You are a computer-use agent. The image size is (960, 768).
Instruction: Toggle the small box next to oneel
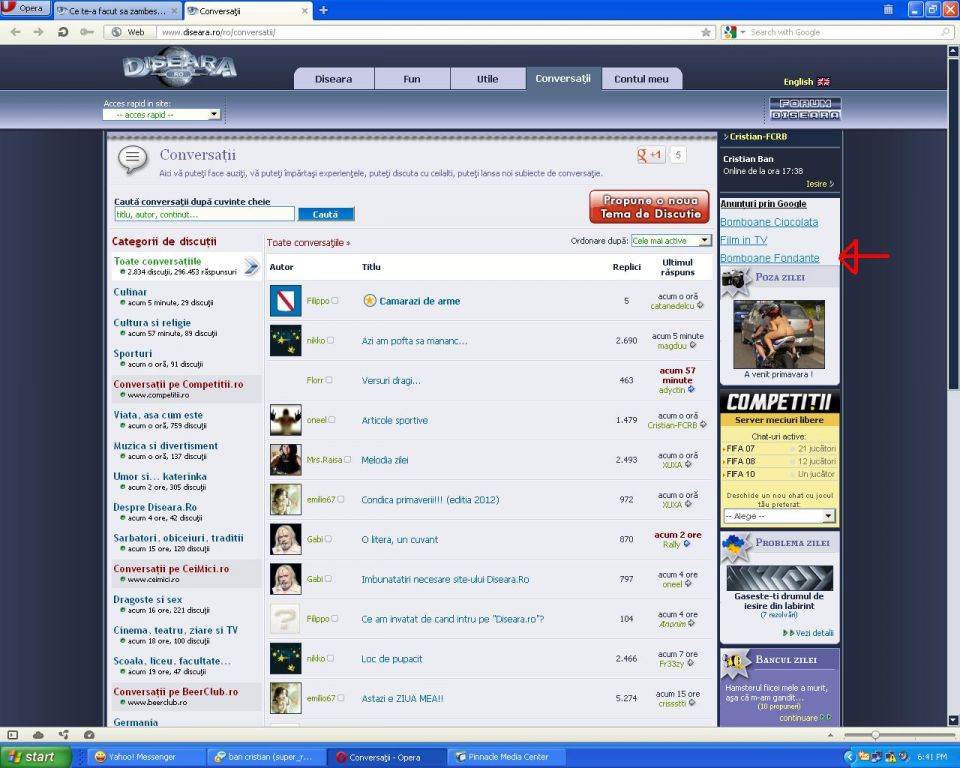pos(332,420)
